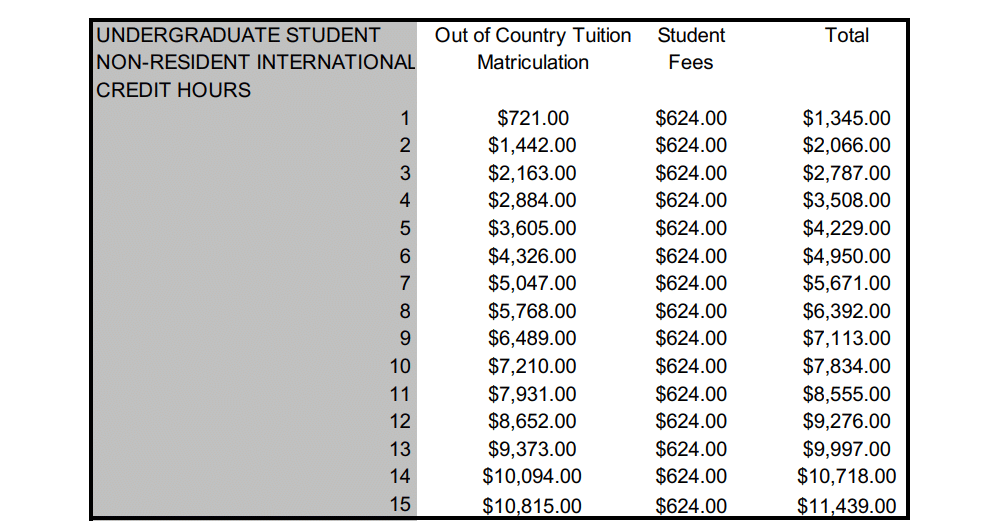Click the 'Student Fees' column header

691,48
